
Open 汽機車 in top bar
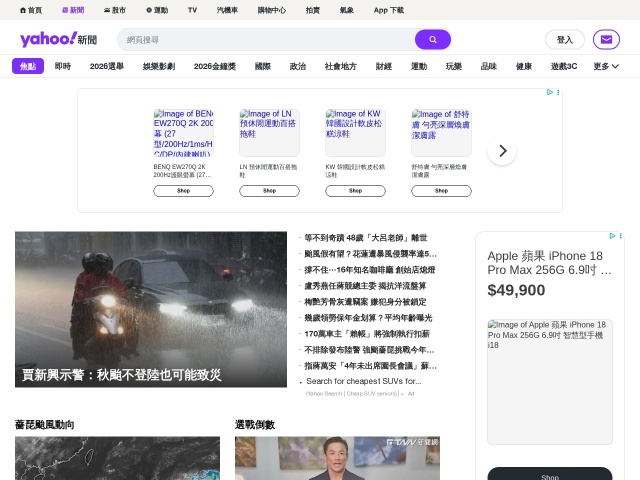click(x=227, y=10)
